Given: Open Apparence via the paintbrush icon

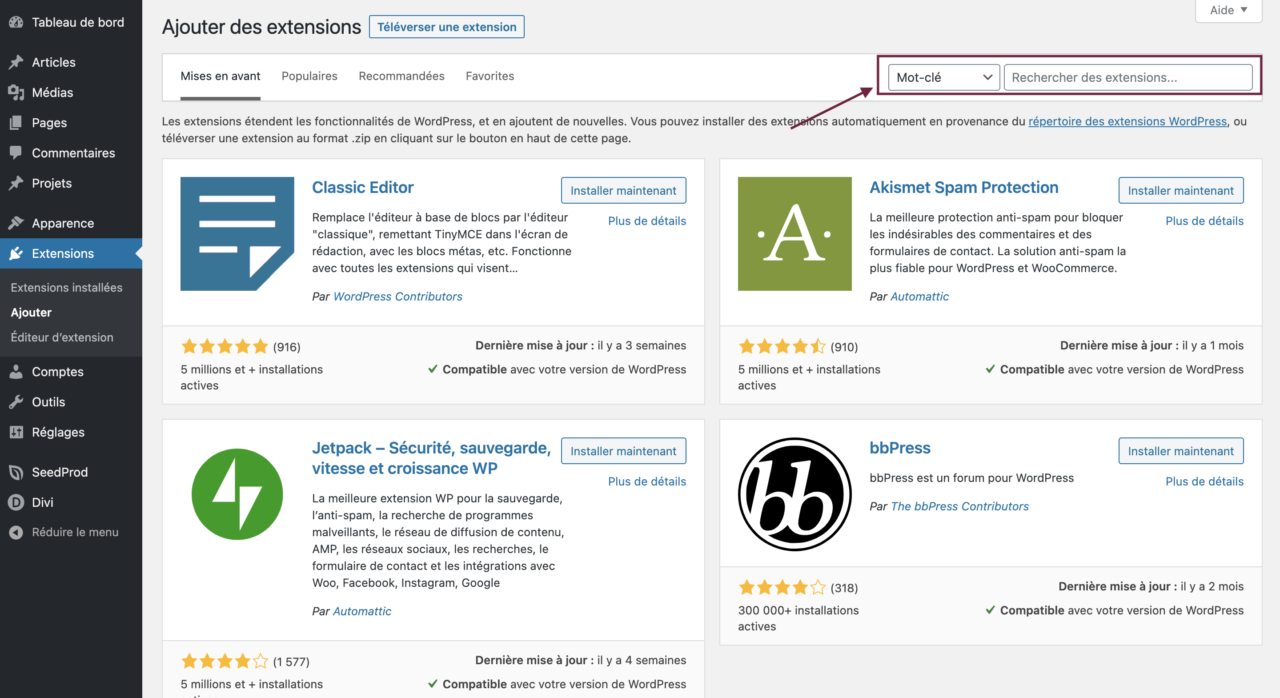Looking at the screenshot, I should click(x=16, y=222).
